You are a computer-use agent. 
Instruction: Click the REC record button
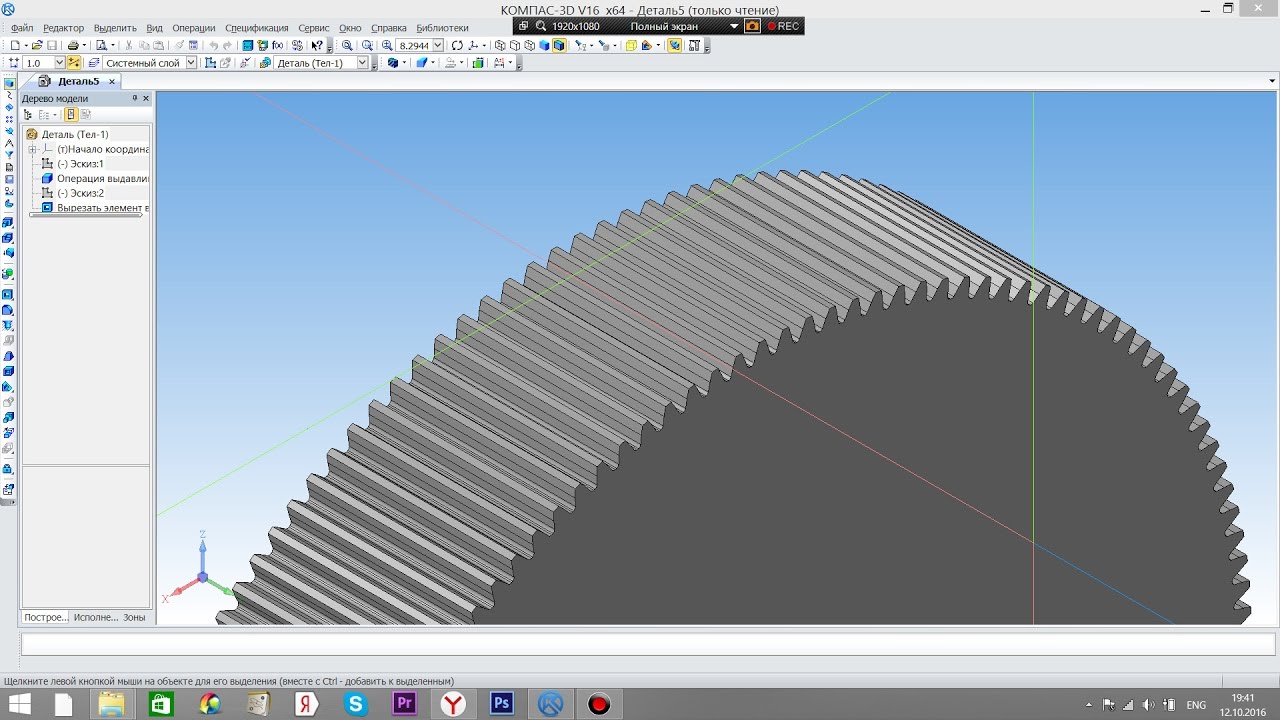[x=783, y=26]
